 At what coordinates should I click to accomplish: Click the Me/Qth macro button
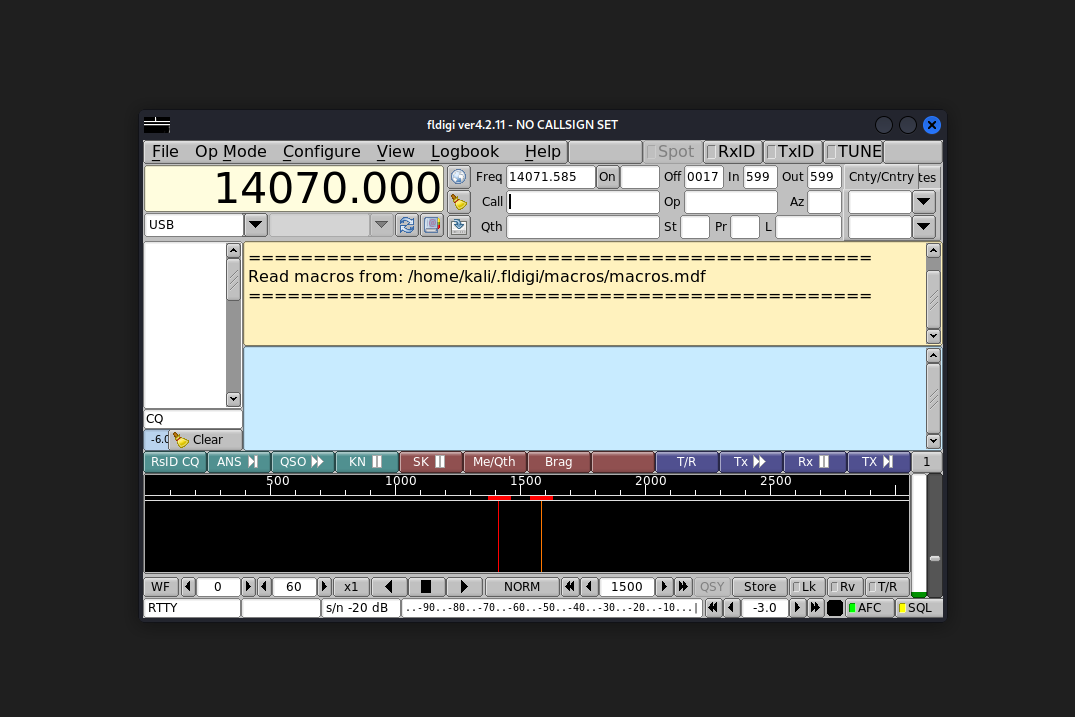pyautogui.click(x=494, y=462)
